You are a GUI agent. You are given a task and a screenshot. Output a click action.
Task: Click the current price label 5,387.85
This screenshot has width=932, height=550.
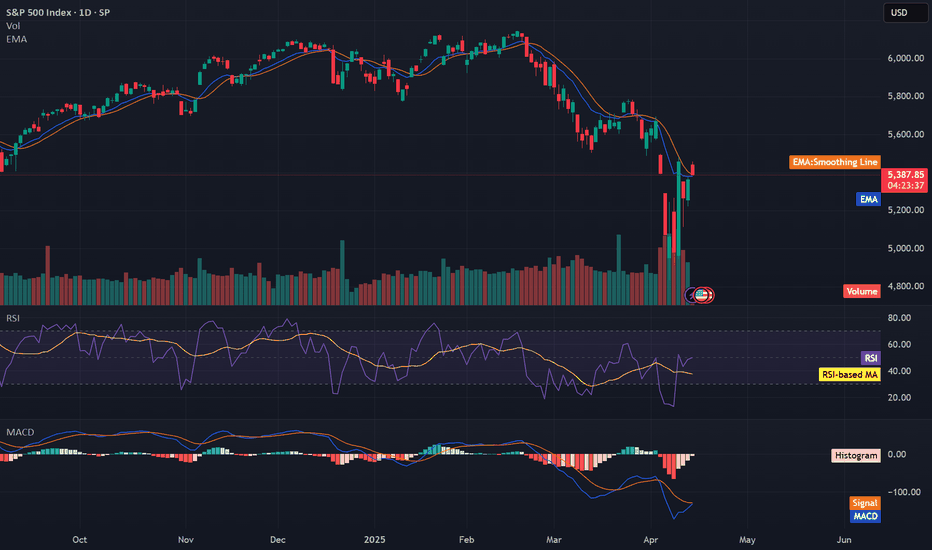(905, 174)
